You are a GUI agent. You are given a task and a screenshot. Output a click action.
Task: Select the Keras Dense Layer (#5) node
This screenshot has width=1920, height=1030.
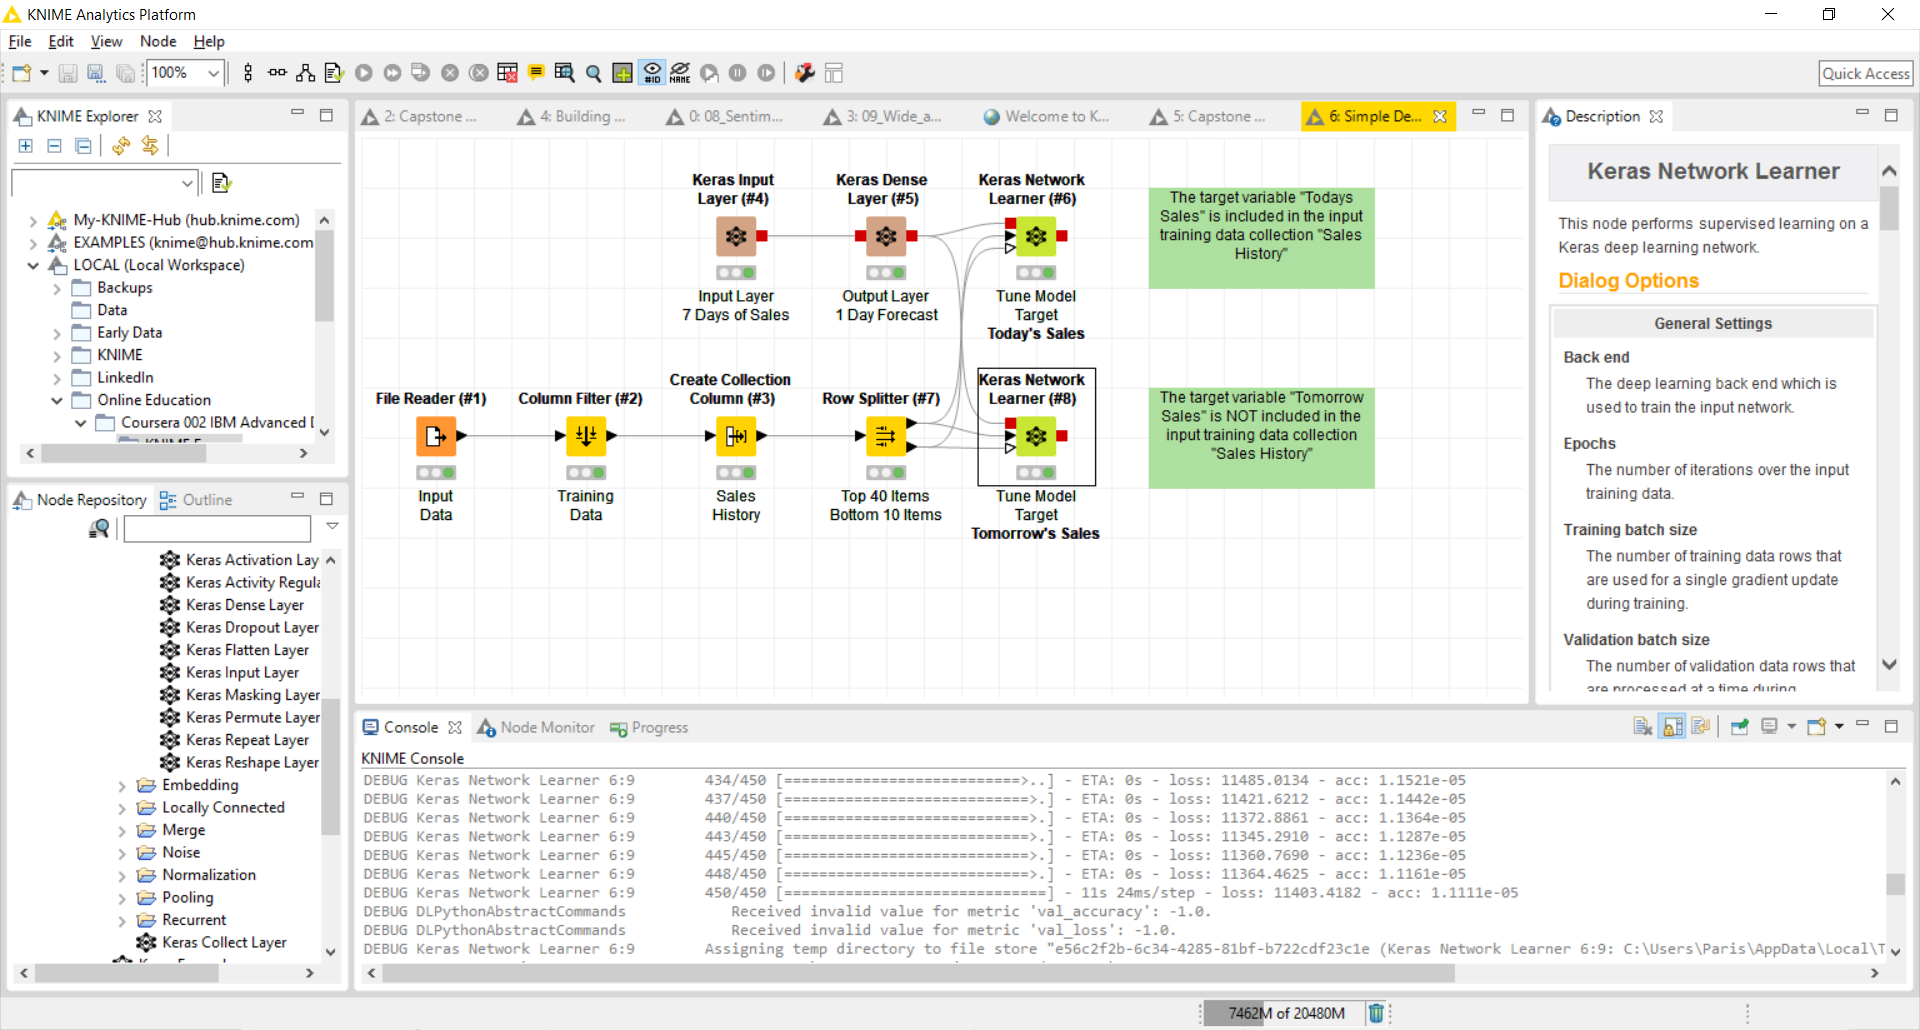click(886, 236)
